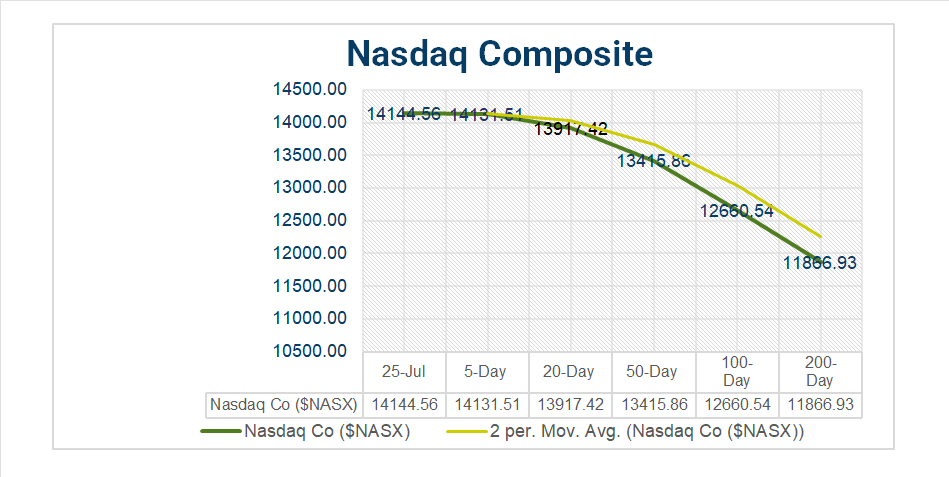Click the 25-Jul column header
Viewport: 949px width, 477px height.
pos(404,371)
